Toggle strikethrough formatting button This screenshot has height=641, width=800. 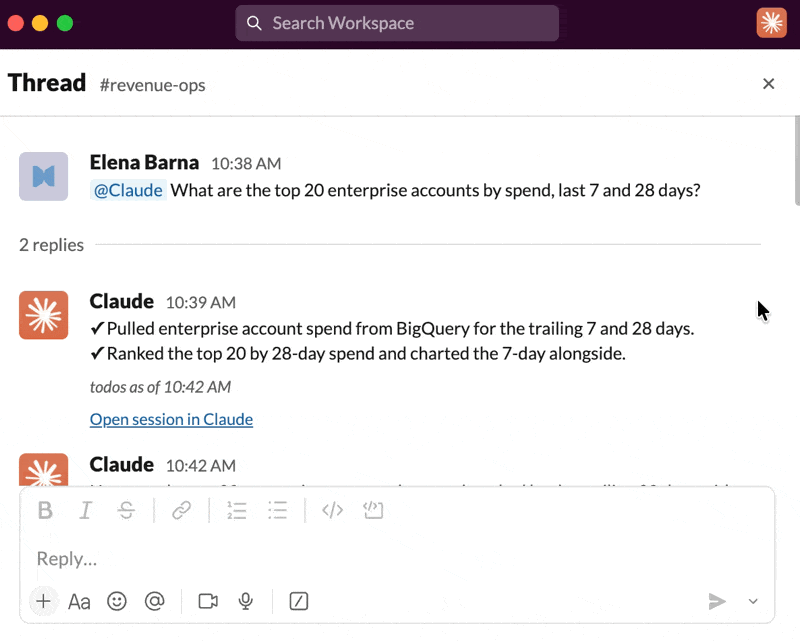click(126, 510)
